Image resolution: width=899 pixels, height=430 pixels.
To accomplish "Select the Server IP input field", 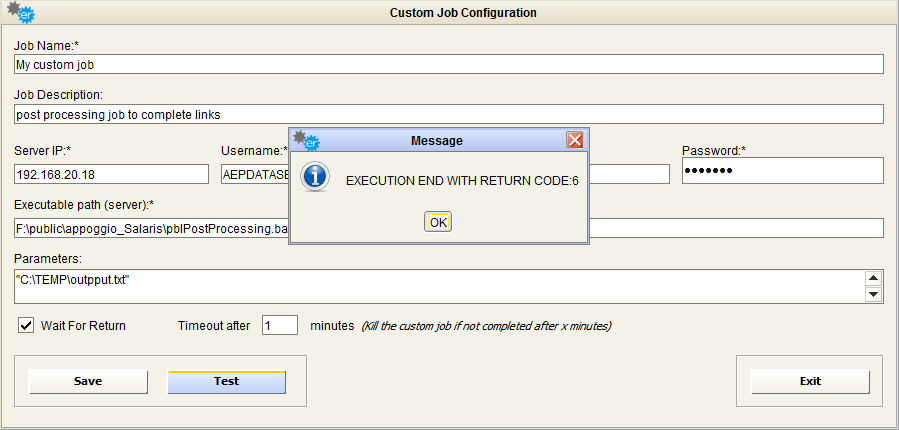I will tap(110, 174).
